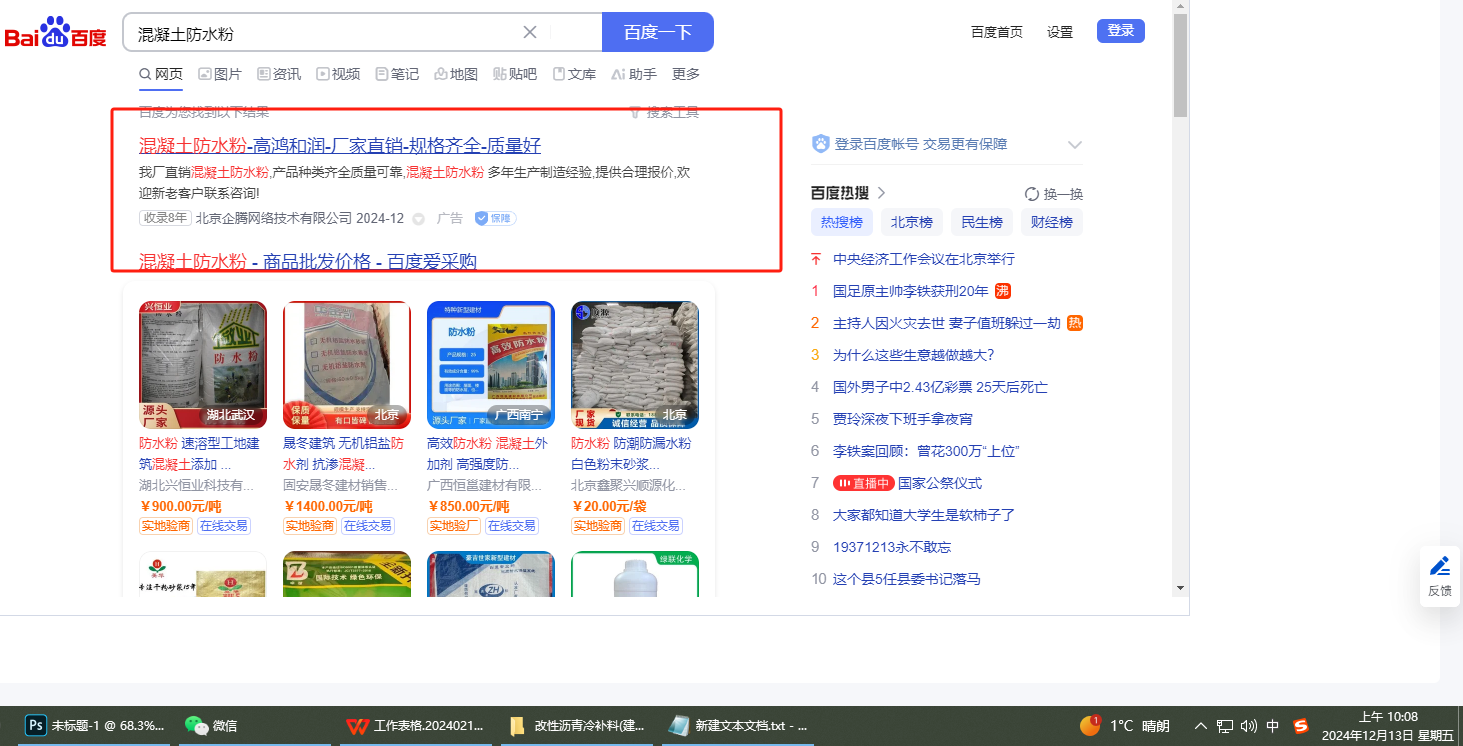1463x746 pixels.
Task: Switch to the 贴吧 search tab
Action: [515, 74]
